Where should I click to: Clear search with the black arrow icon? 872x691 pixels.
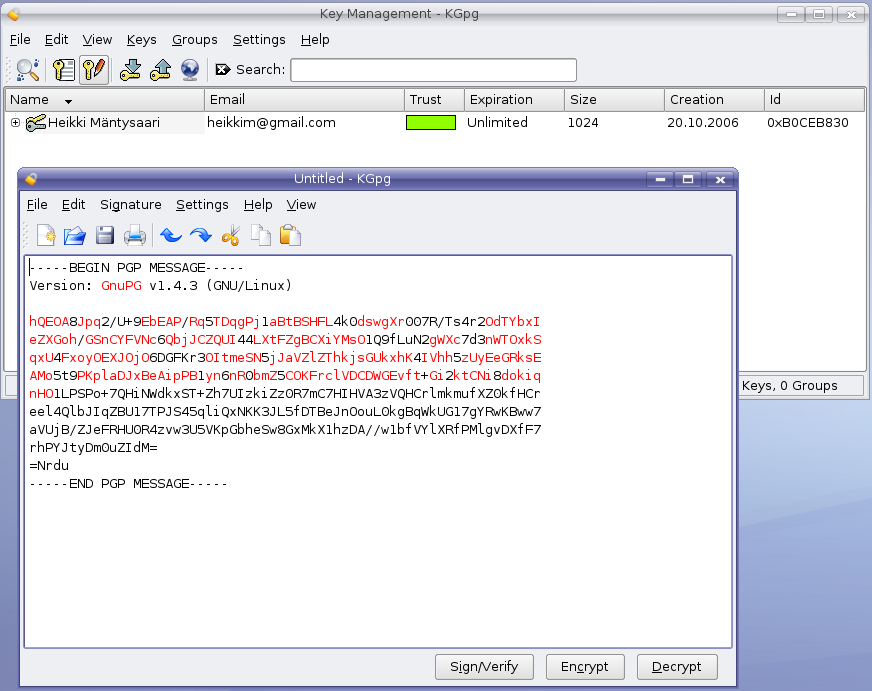[222, 70]
